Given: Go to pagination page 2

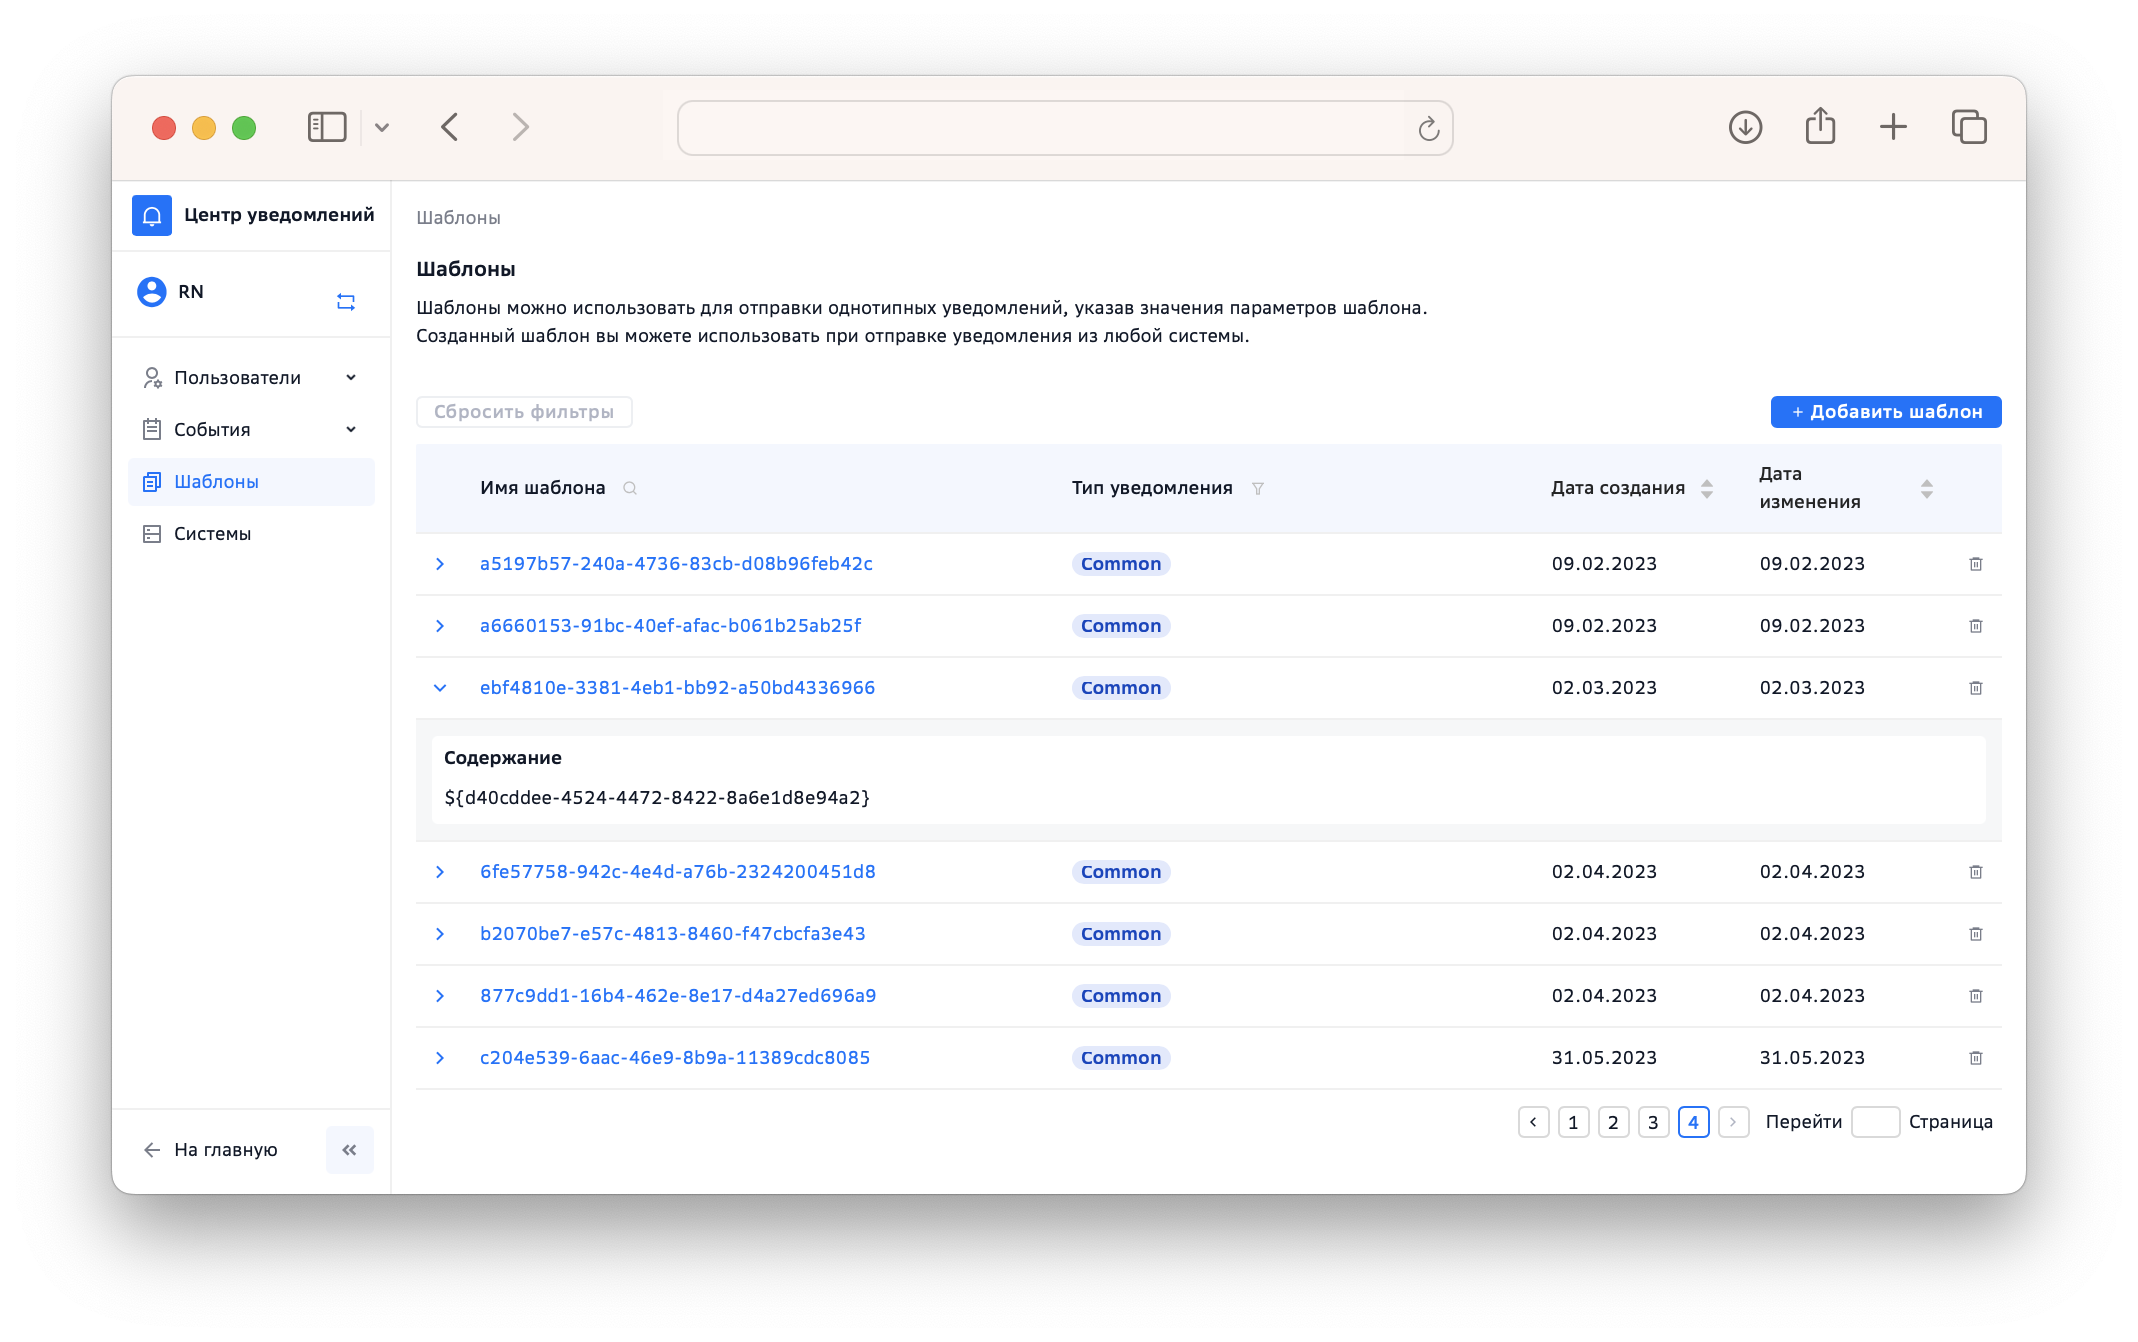Looking at the screenshot, I should coord(1613,1122).
